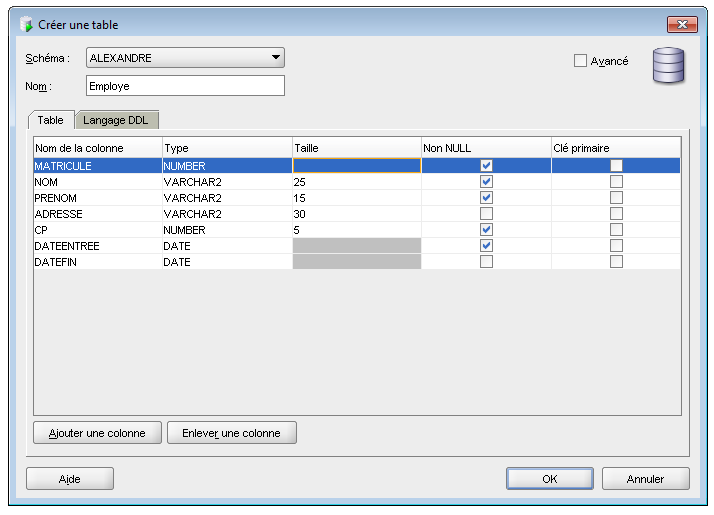Select the Table tab
The image size is (714, 515).
(50, 120)
